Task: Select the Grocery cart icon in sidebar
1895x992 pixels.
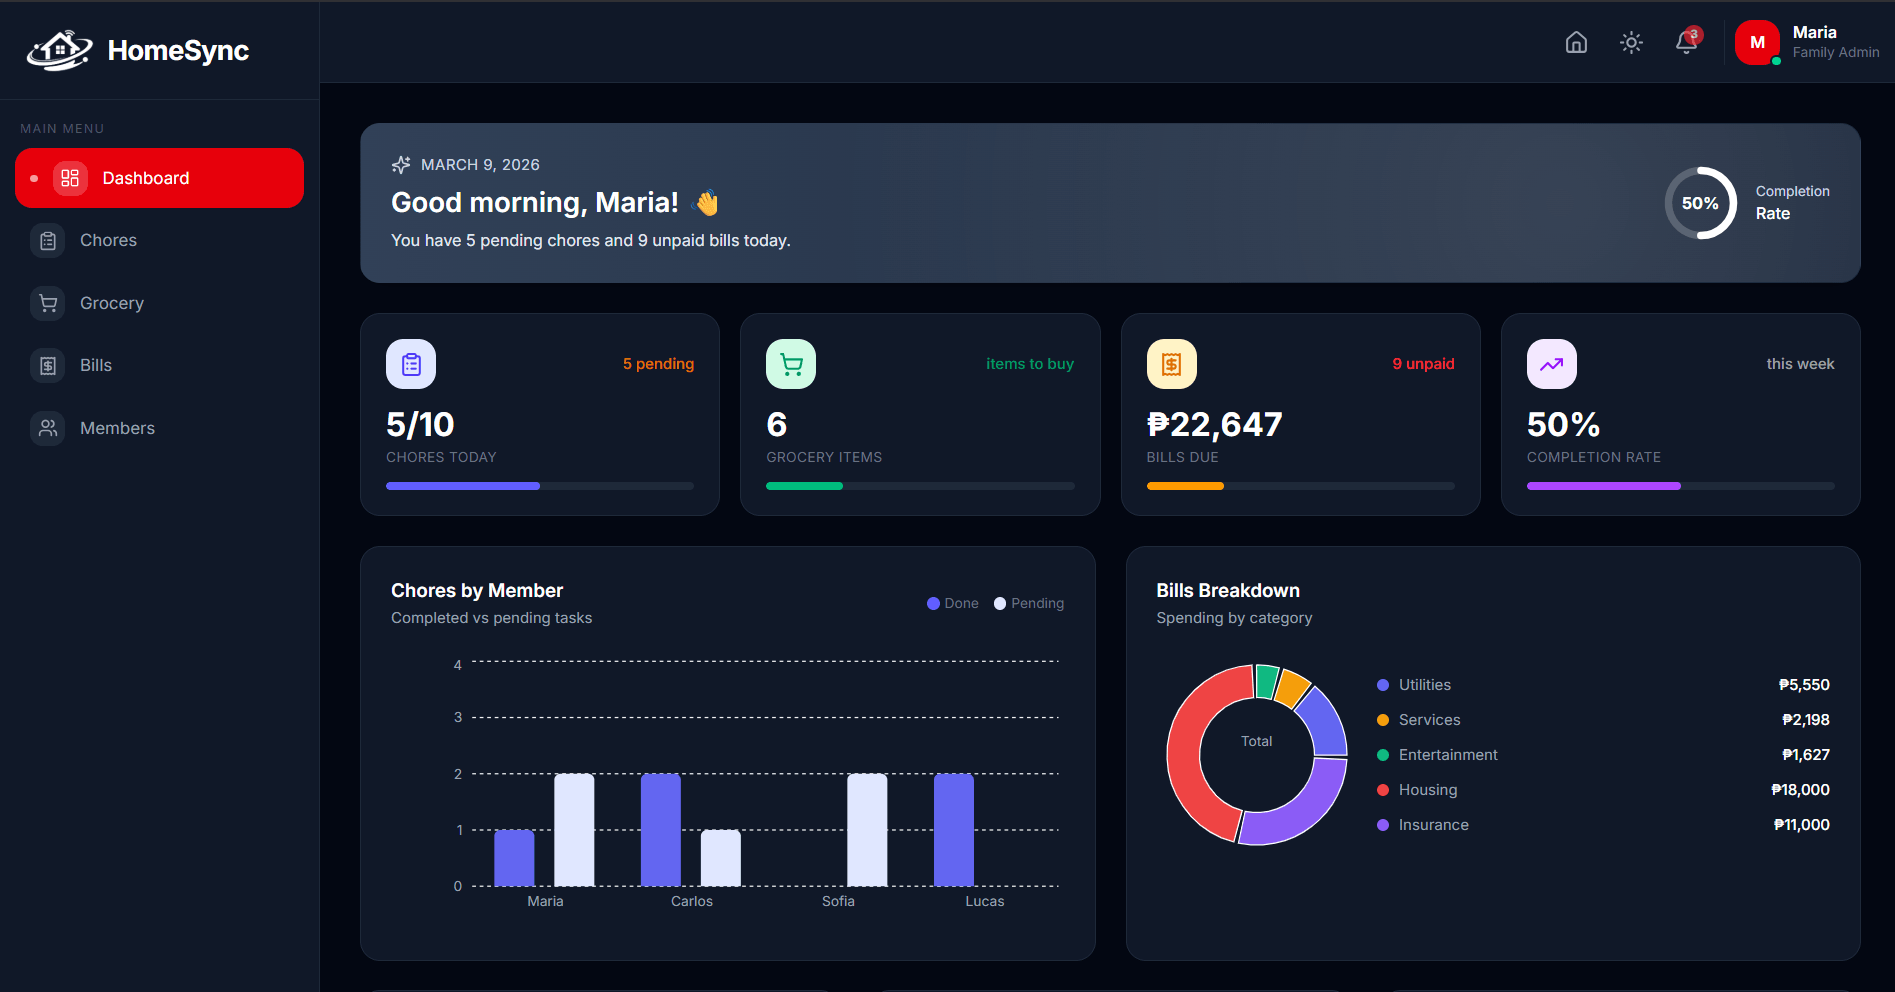Action: click(x=47, y=302)
